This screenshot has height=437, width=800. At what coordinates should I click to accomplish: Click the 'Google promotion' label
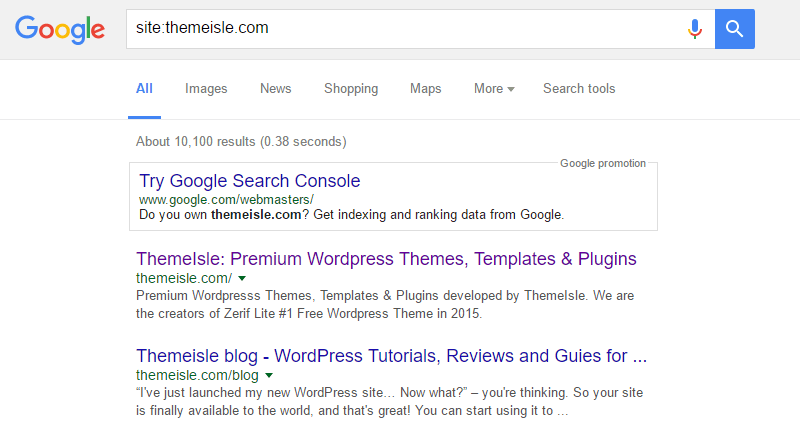603,163
